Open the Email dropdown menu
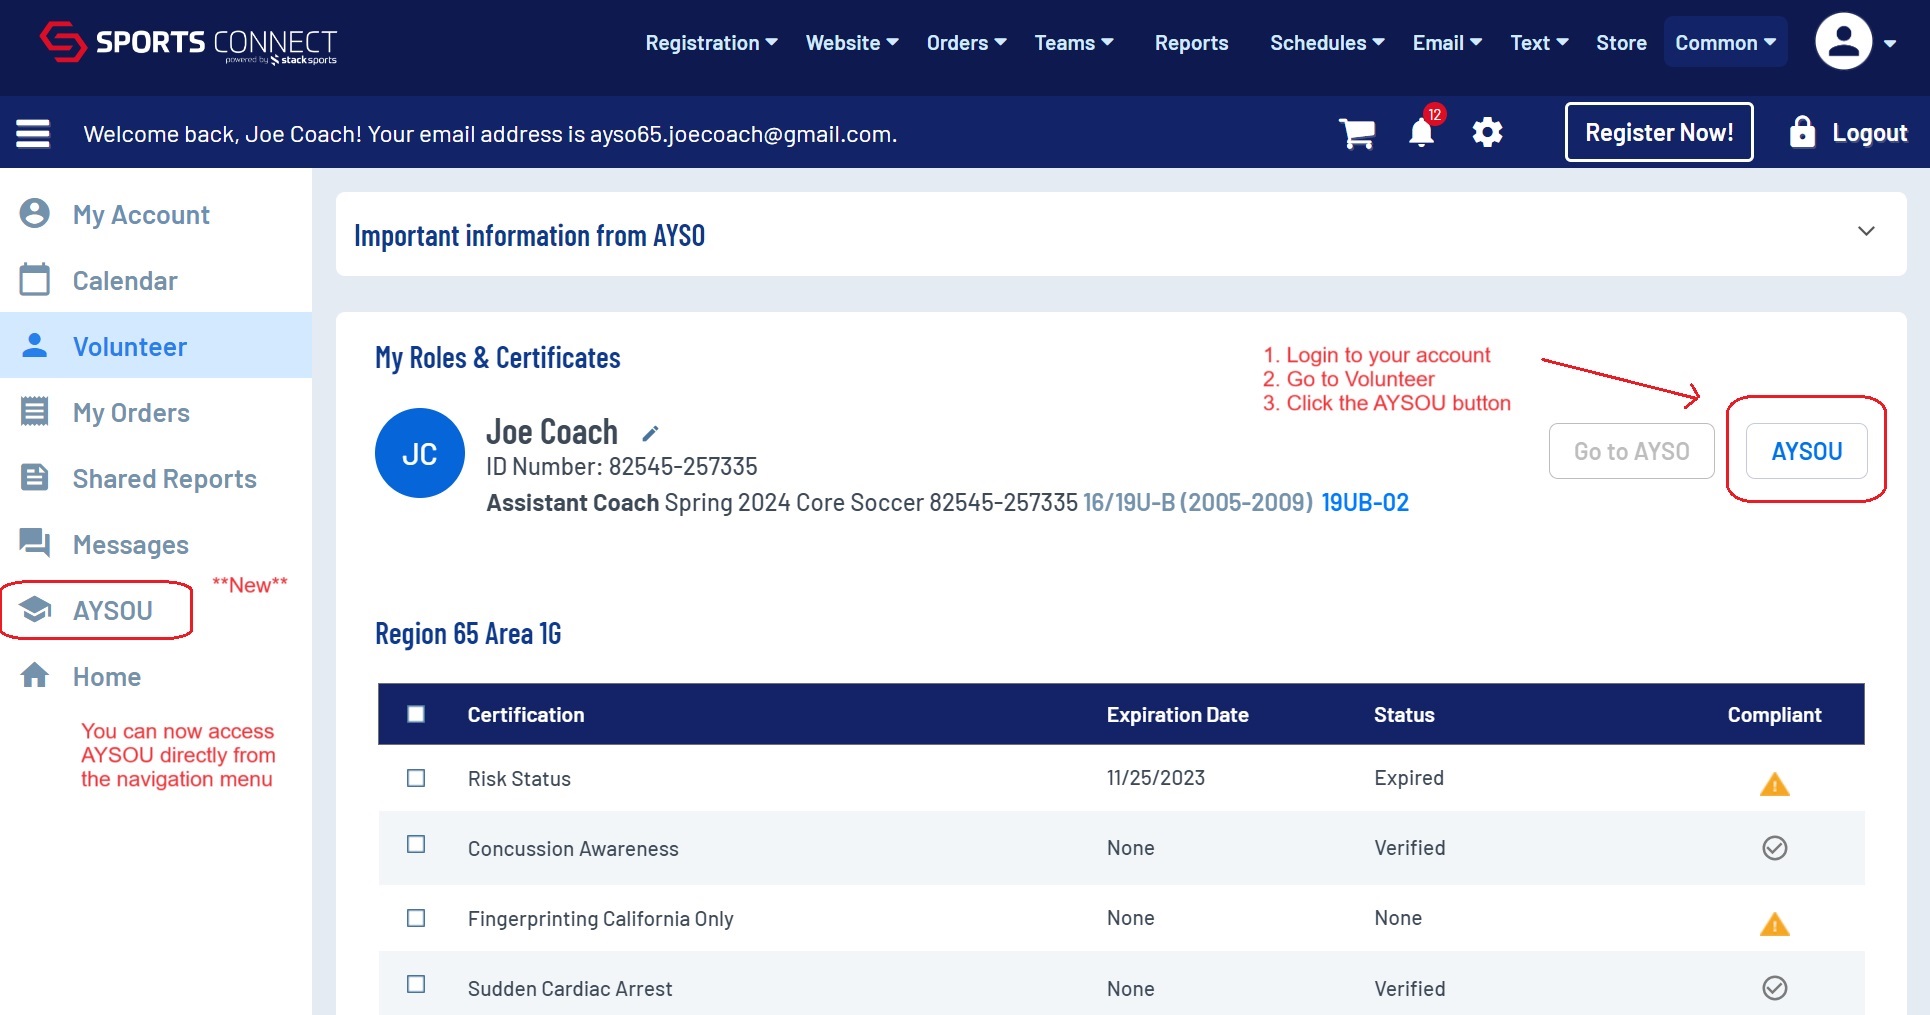 click(x=1447, y=43)
